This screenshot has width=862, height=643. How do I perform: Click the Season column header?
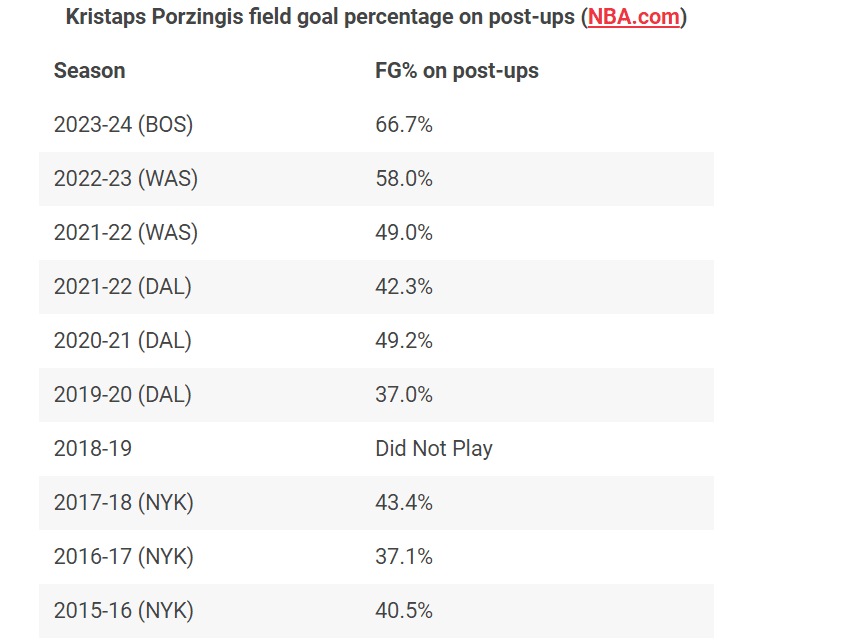90,71
